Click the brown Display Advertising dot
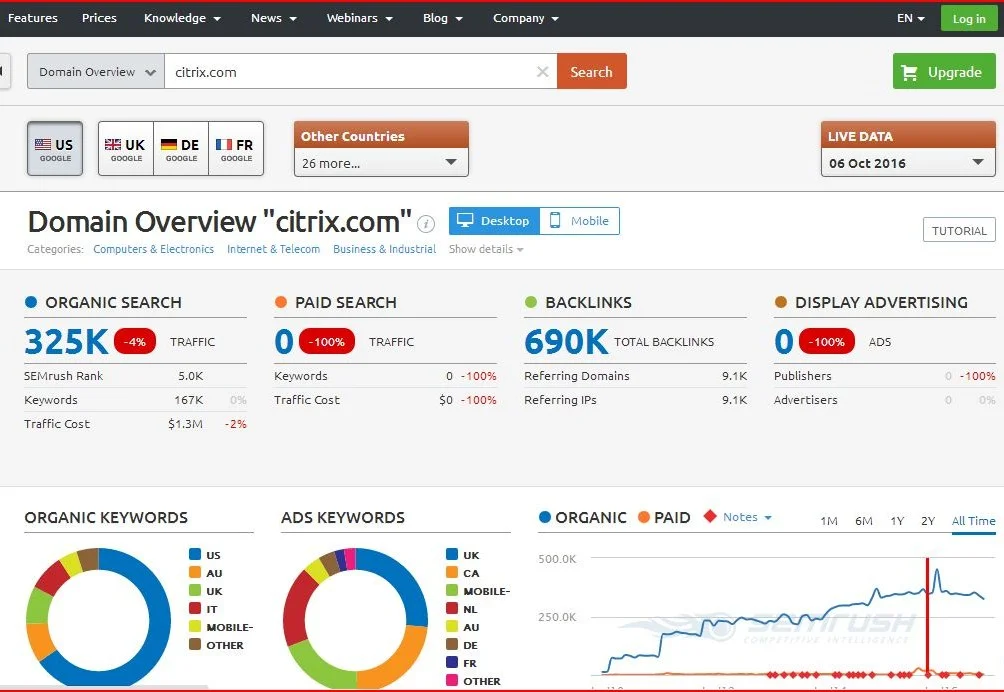The width and height of the screenshot is (1004, 692). 781,302
